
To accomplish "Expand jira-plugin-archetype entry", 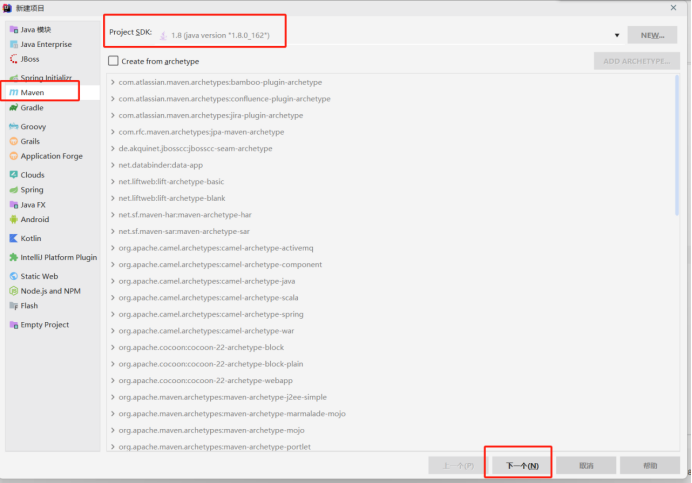I will point(113,115).
